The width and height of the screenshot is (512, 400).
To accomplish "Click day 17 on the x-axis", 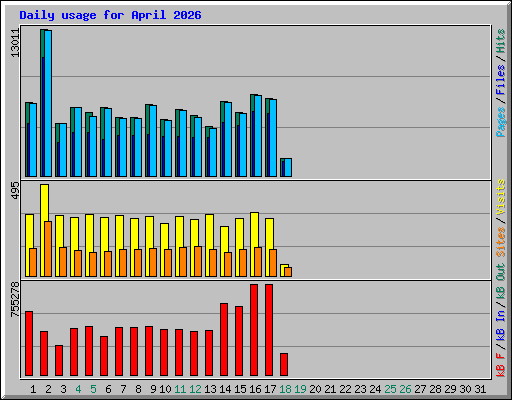I will (x=270, y=389).
